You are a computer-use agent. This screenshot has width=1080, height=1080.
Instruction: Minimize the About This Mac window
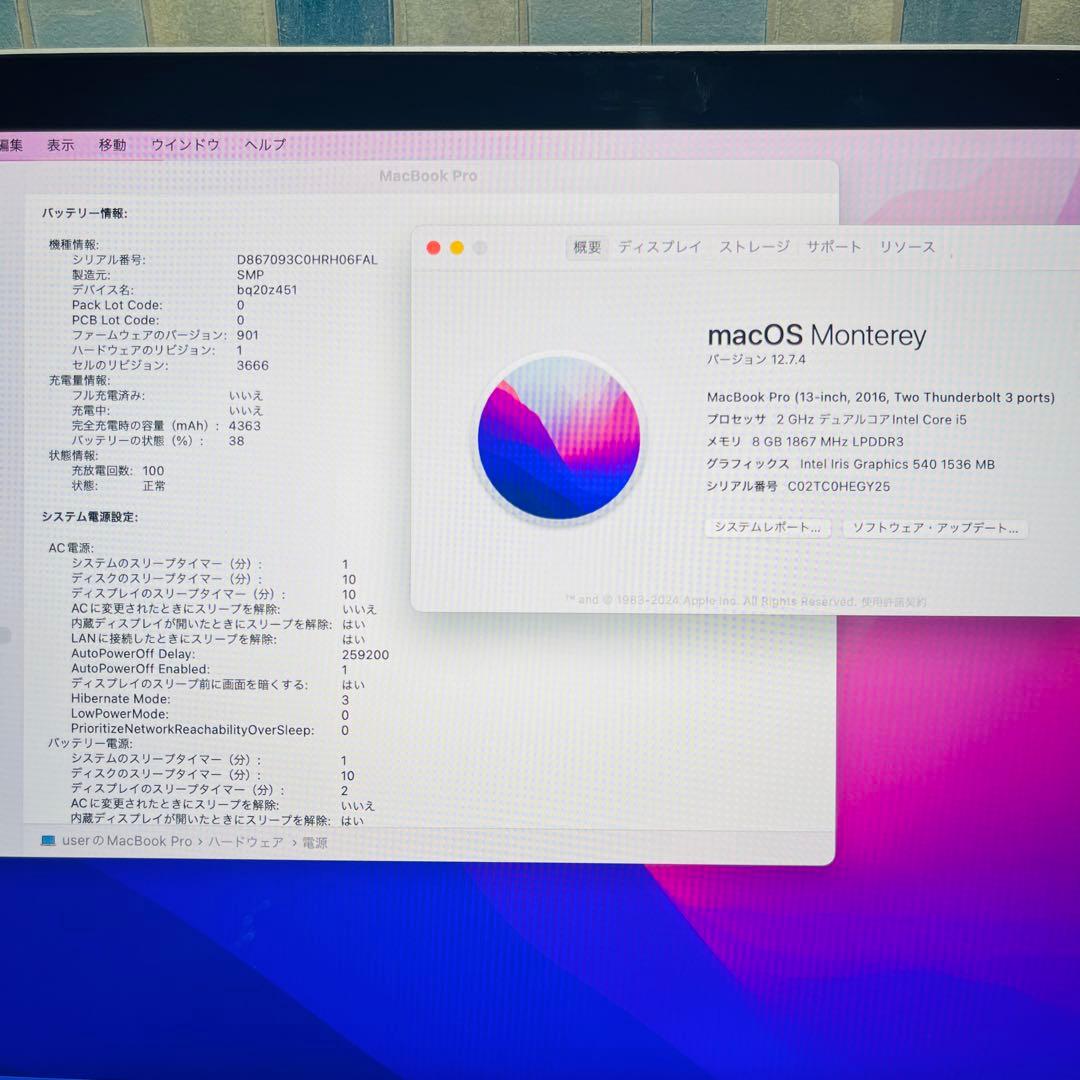point(457,247)
